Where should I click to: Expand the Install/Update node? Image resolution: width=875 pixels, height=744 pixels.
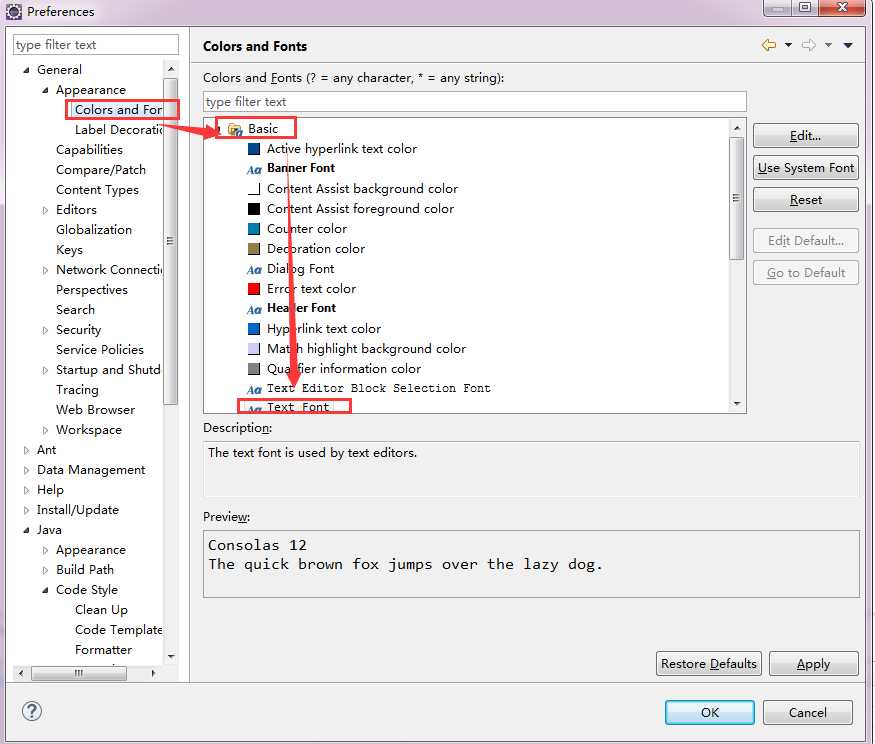[x=26, y=510]
